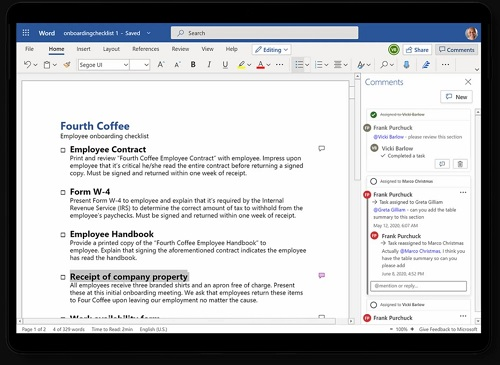The image size is (500, 365).
Task: Apply yellow text highlight color
Action: 241,65
